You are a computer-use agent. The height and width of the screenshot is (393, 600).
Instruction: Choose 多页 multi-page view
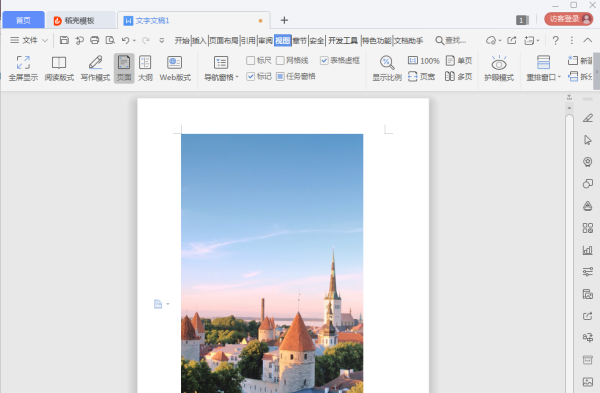tap(458, 77)
